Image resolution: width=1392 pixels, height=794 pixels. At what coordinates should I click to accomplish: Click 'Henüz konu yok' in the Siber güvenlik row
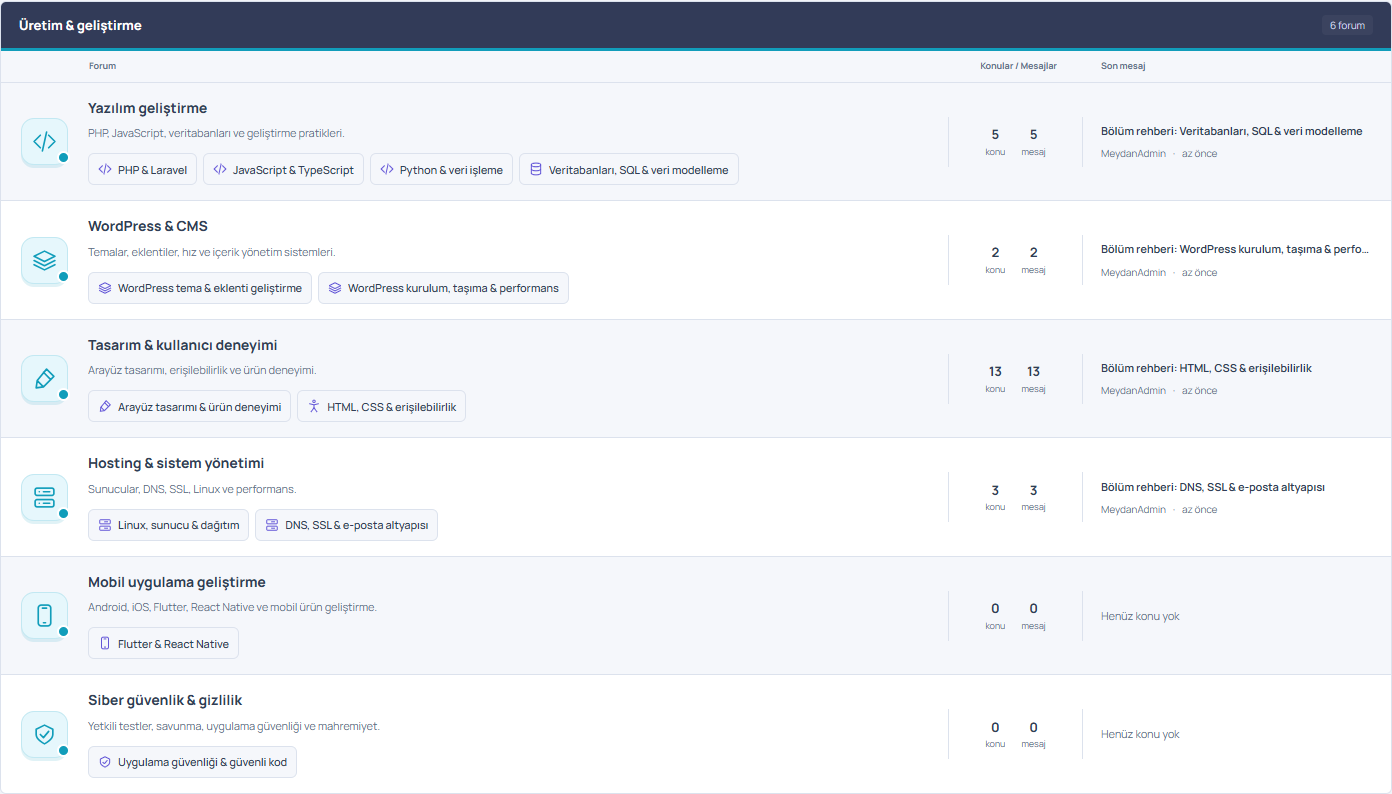point(1140,734)
